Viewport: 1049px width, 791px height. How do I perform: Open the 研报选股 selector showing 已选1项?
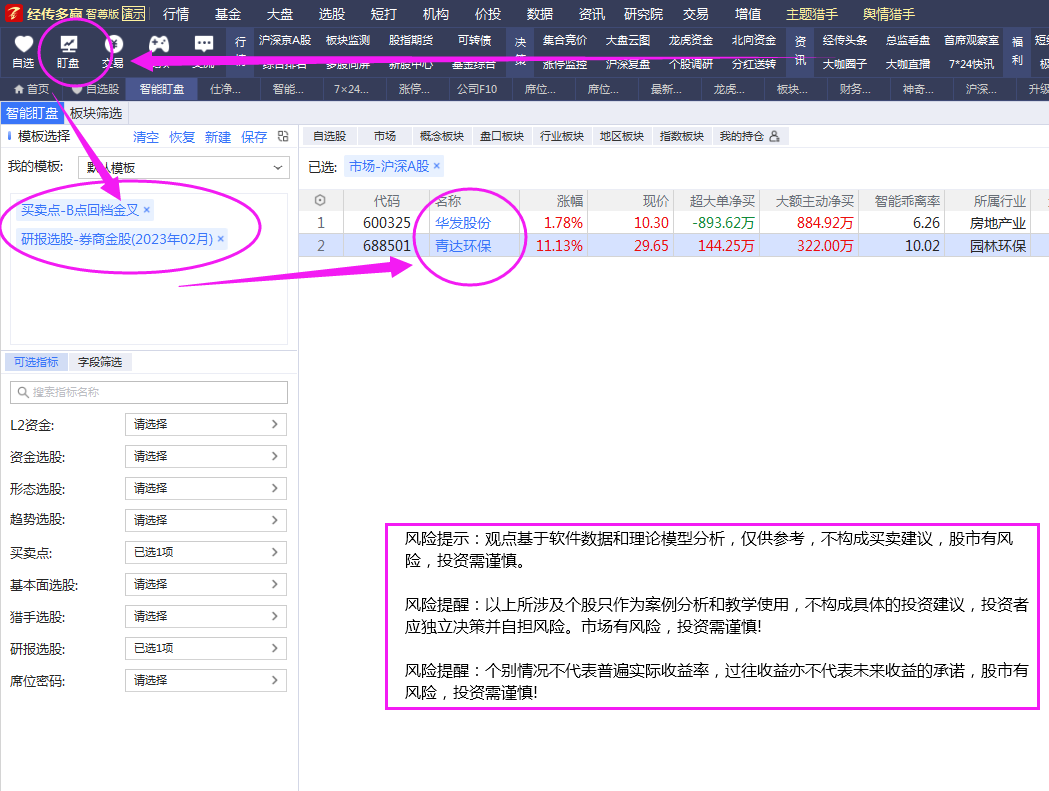click(206, 648)
